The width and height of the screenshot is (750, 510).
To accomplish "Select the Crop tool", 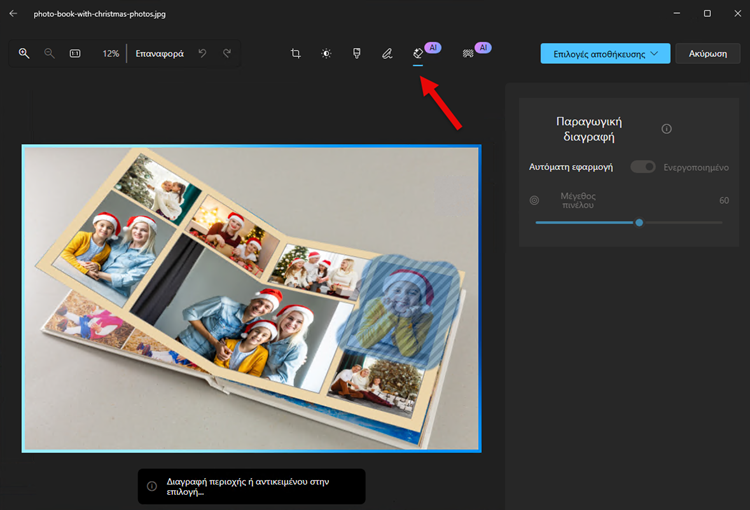I will tap(296, 53).
